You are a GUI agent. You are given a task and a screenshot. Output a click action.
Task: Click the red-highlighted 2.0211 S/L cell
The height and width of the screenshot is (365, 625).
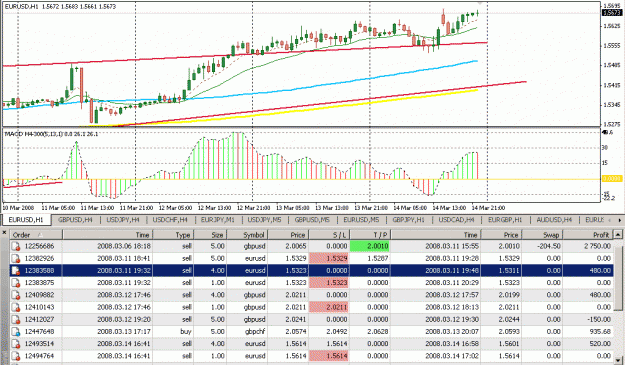pos(329,307)
